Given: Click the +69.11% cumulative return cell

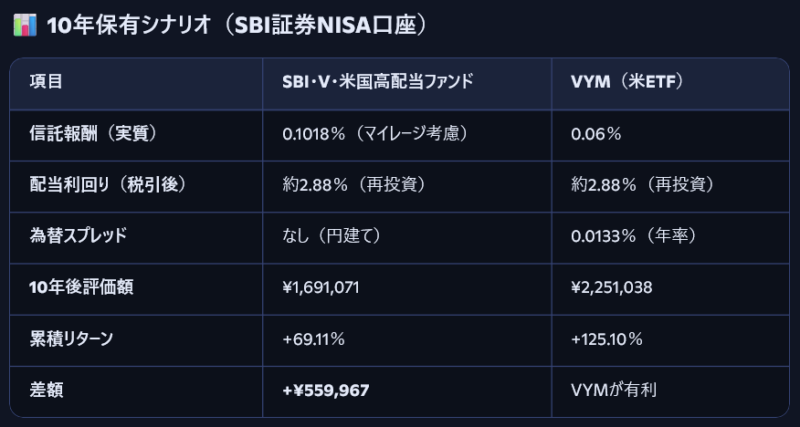Looking at the screenshot, I should click(314, 339).
